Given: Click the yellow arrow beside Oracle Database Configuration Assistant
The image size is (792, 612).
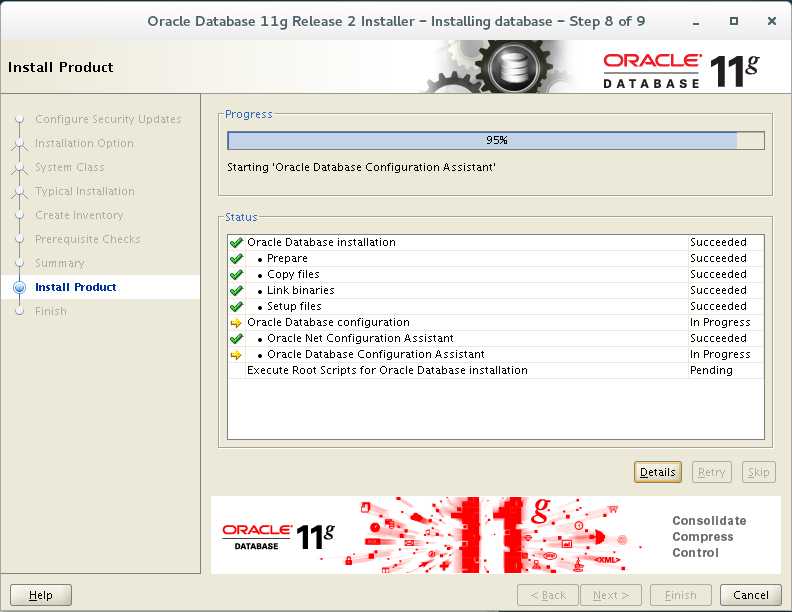Looking at the screenshot, I should point(236,355).
